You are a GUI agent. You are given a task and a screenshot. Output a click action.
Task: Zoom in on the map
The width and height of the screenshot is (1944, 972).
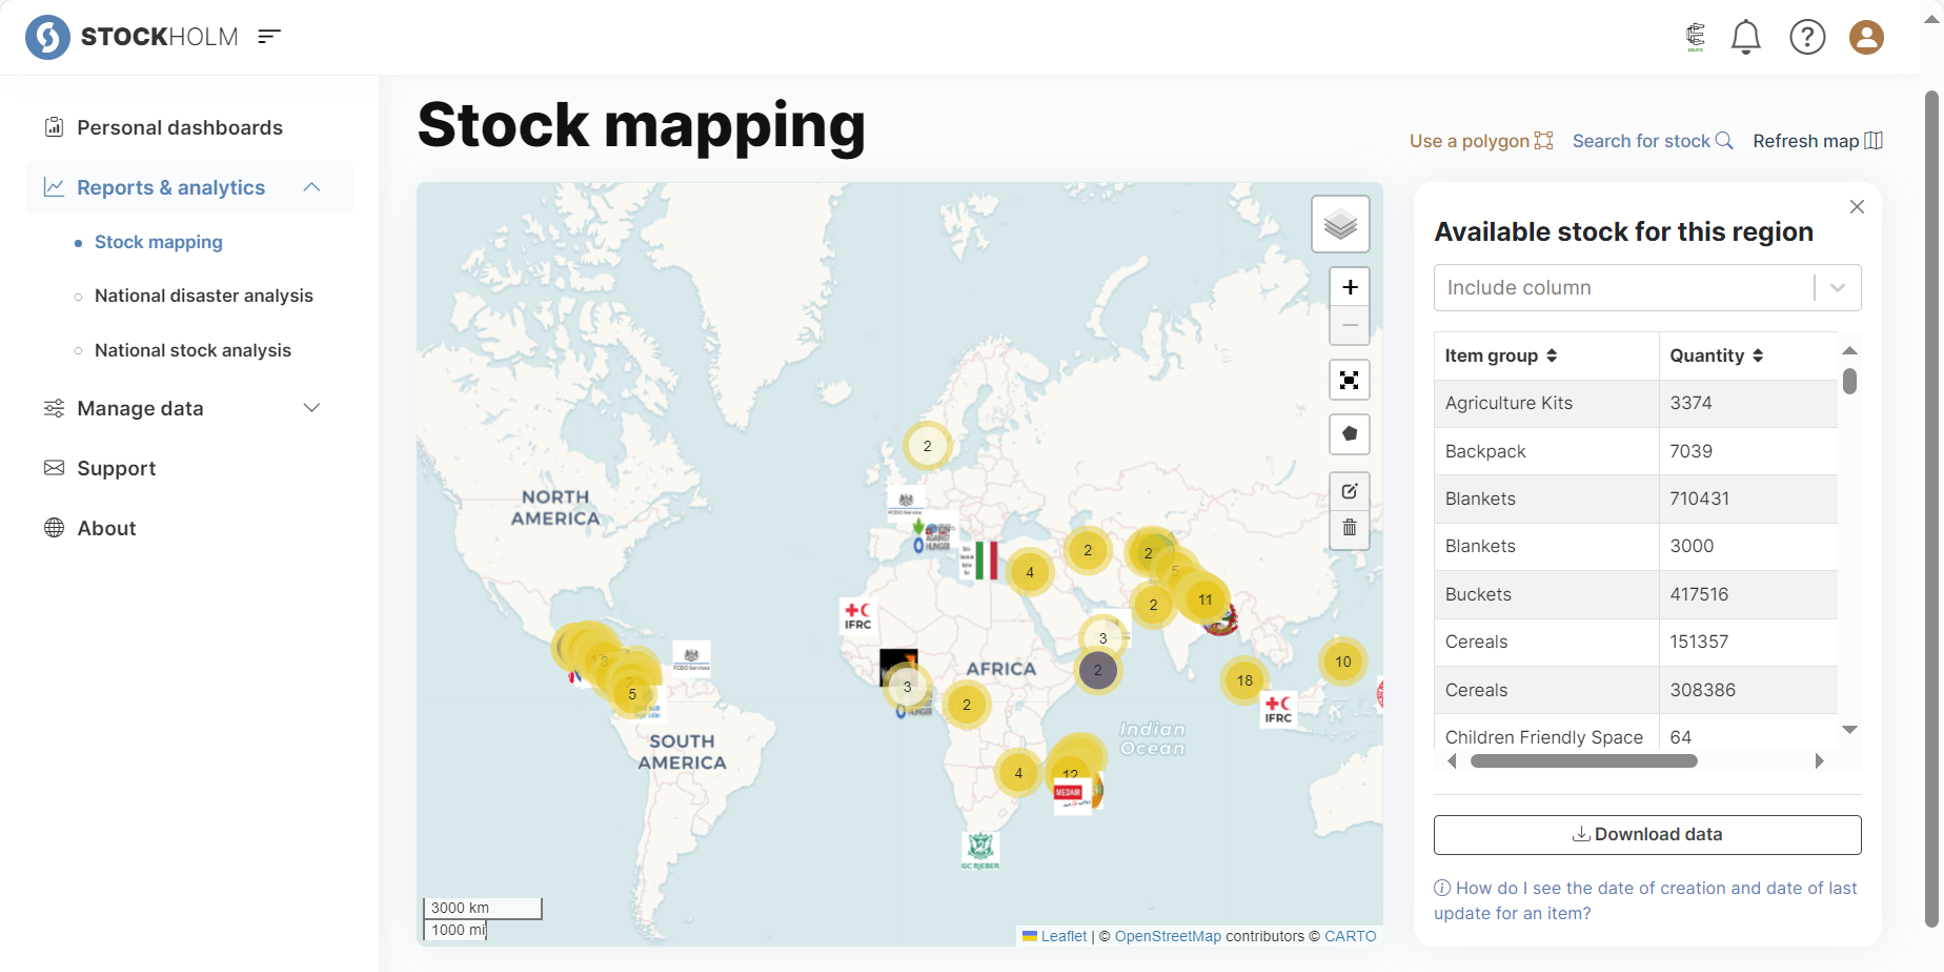pyautogui.click(x=1349, y=288)
